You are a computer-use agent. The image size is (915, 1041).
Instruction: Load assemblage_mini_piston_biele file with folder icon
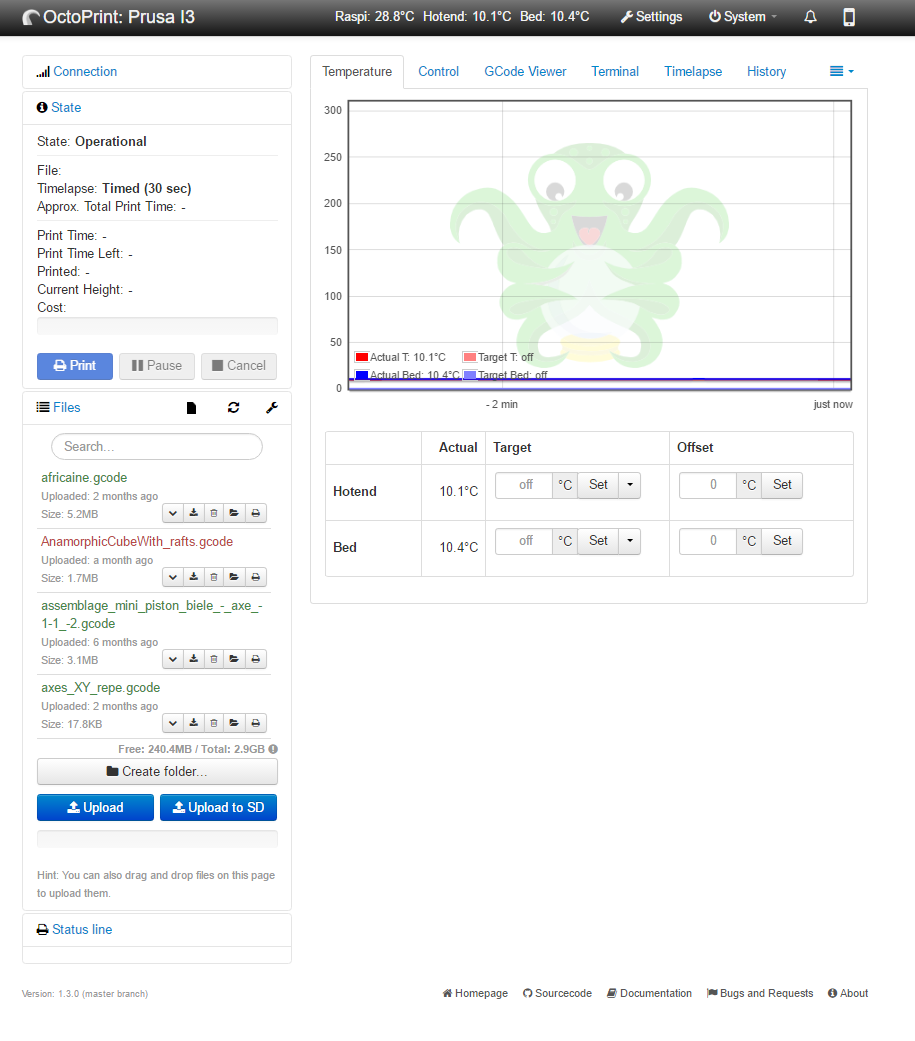234,659
